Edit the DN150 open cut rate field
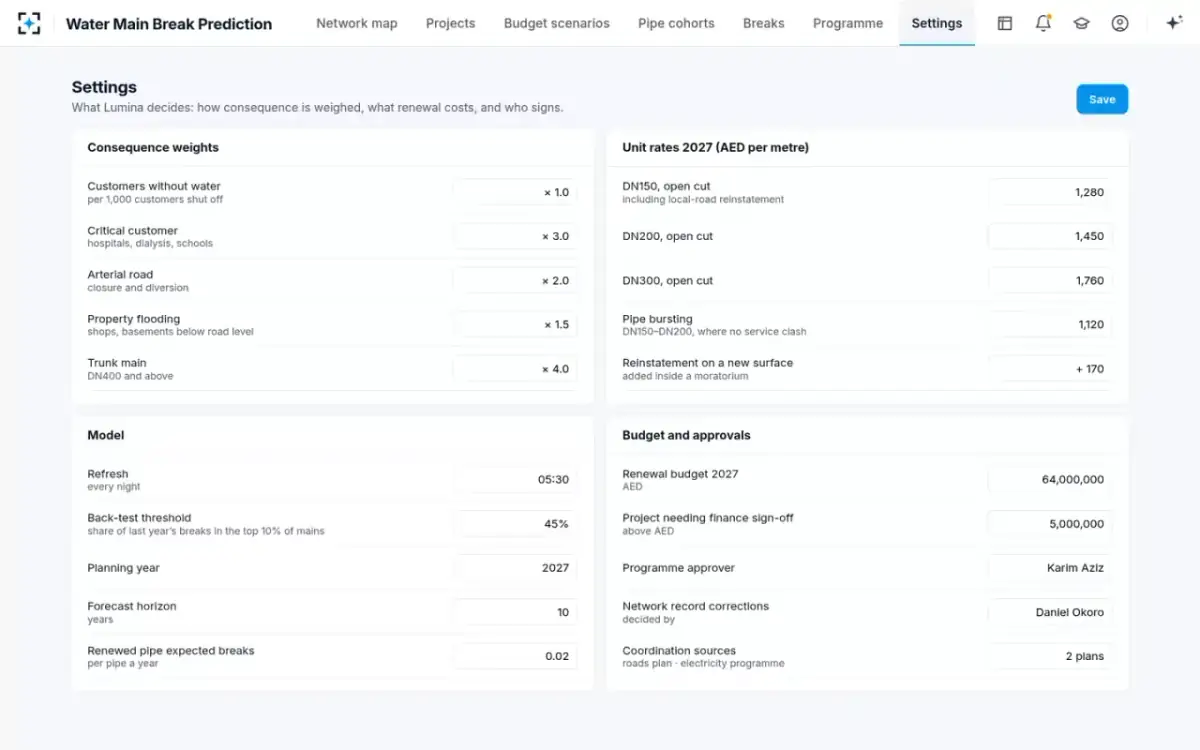Image resolution: width=1200 pixels, height=750 pixels. [x=1050, y=192]
